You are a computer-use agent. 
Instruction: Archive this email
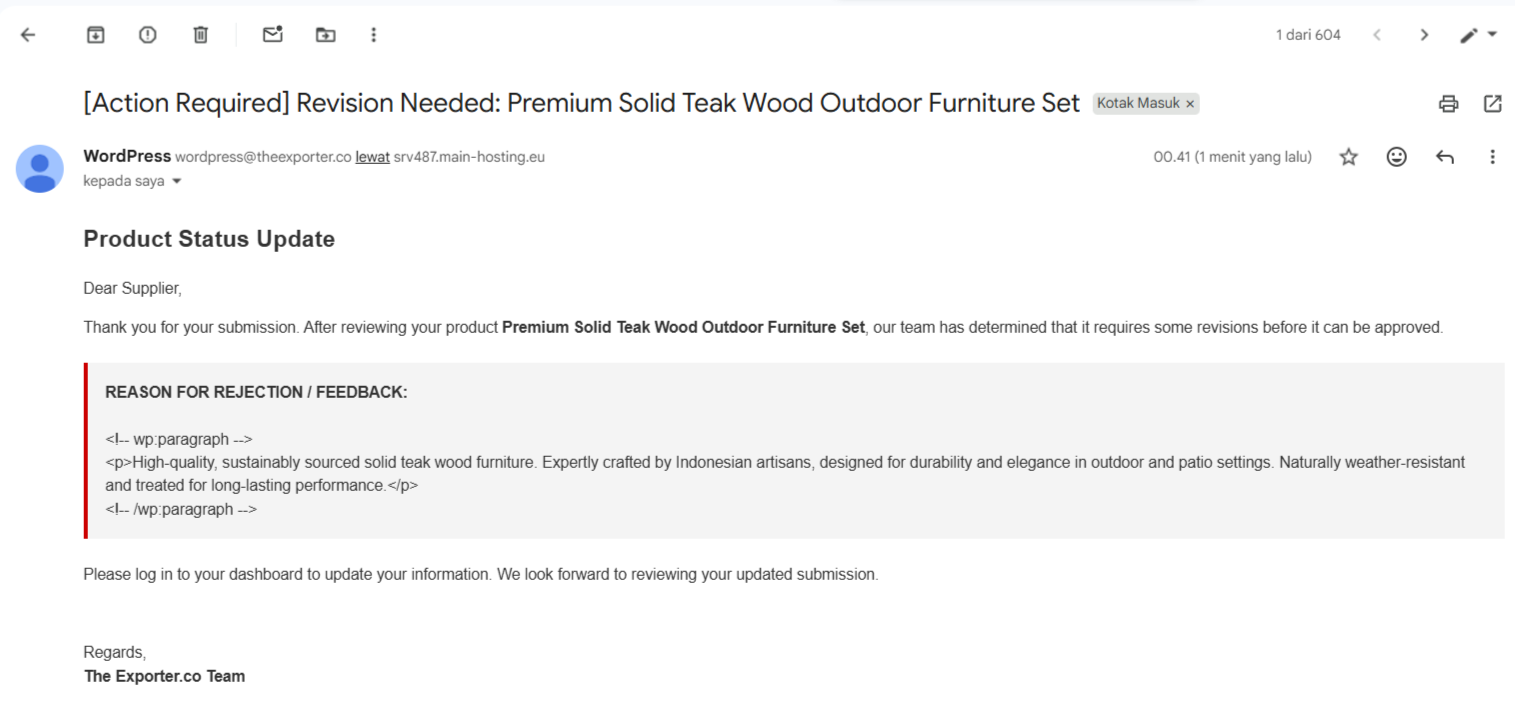point(95,35)
